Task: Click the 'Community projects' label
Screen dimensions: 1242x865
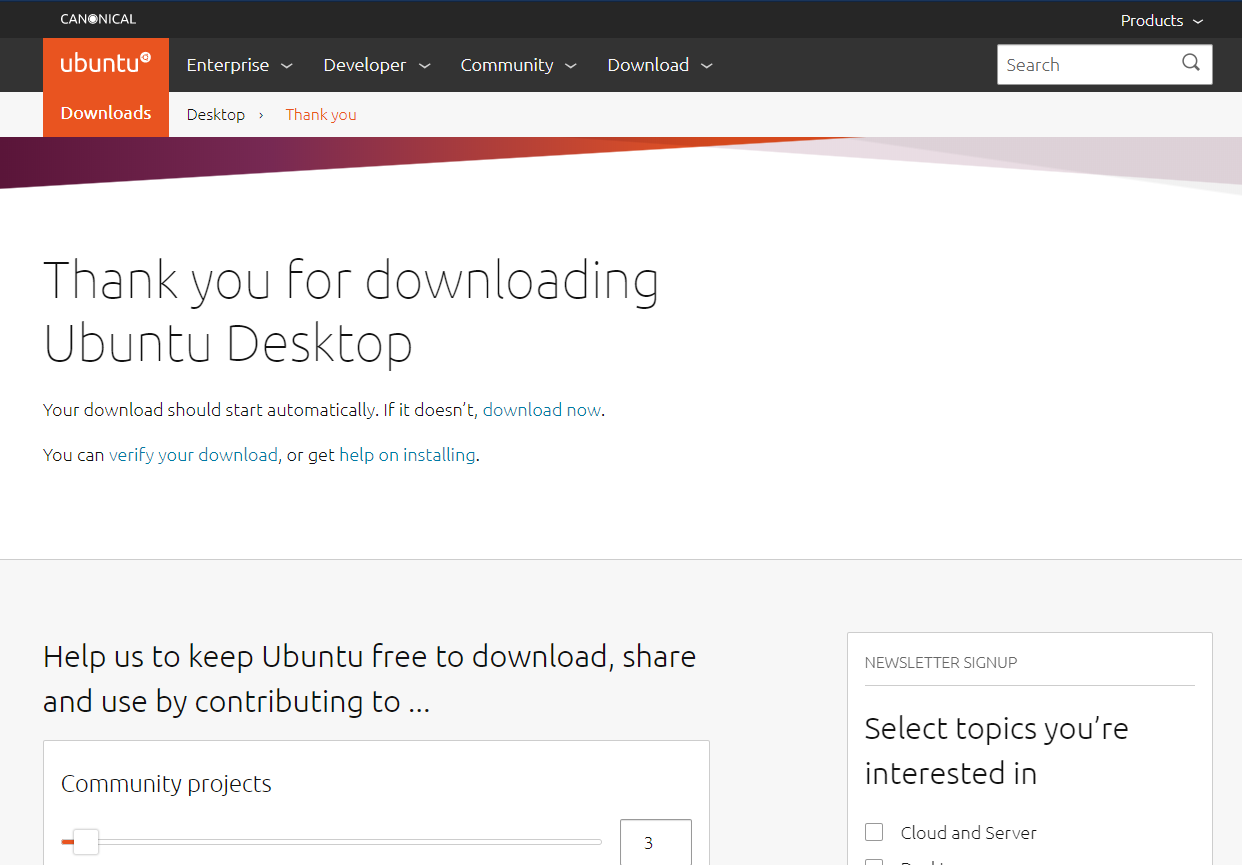Action: [166, 784]
